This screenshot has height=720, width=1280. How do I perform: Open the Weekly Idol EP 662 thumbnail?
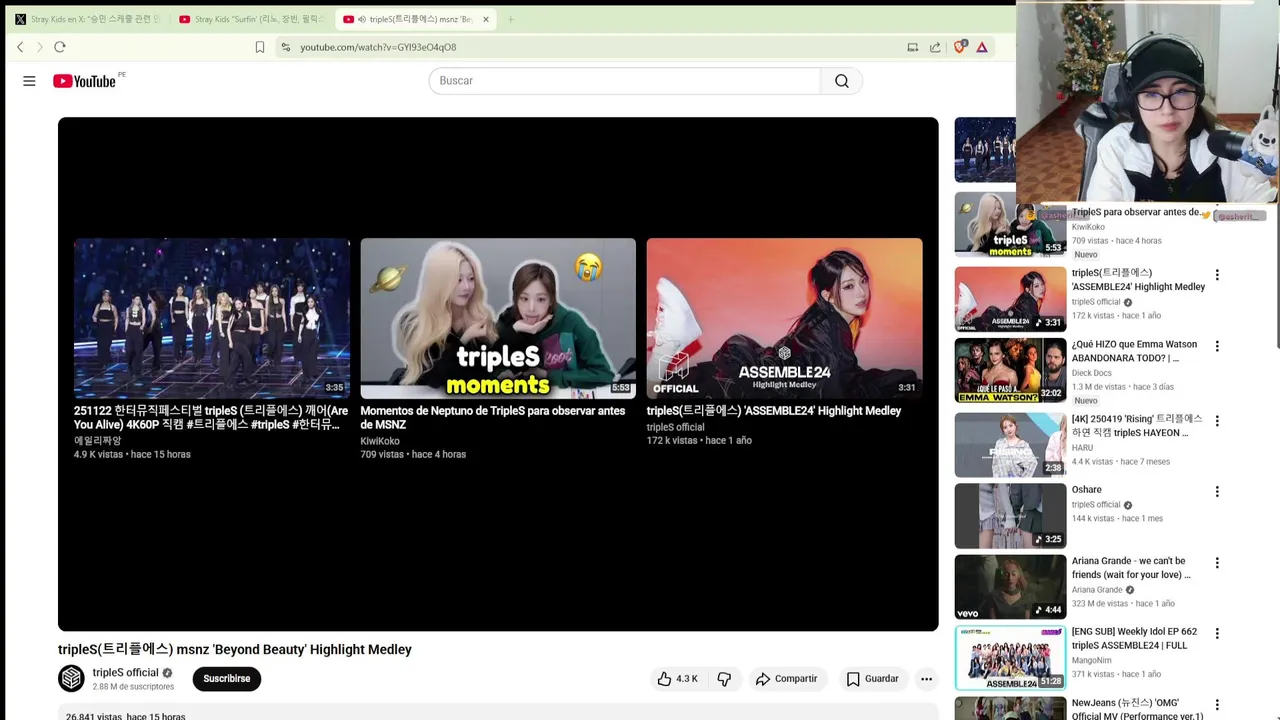[1010, 658]
